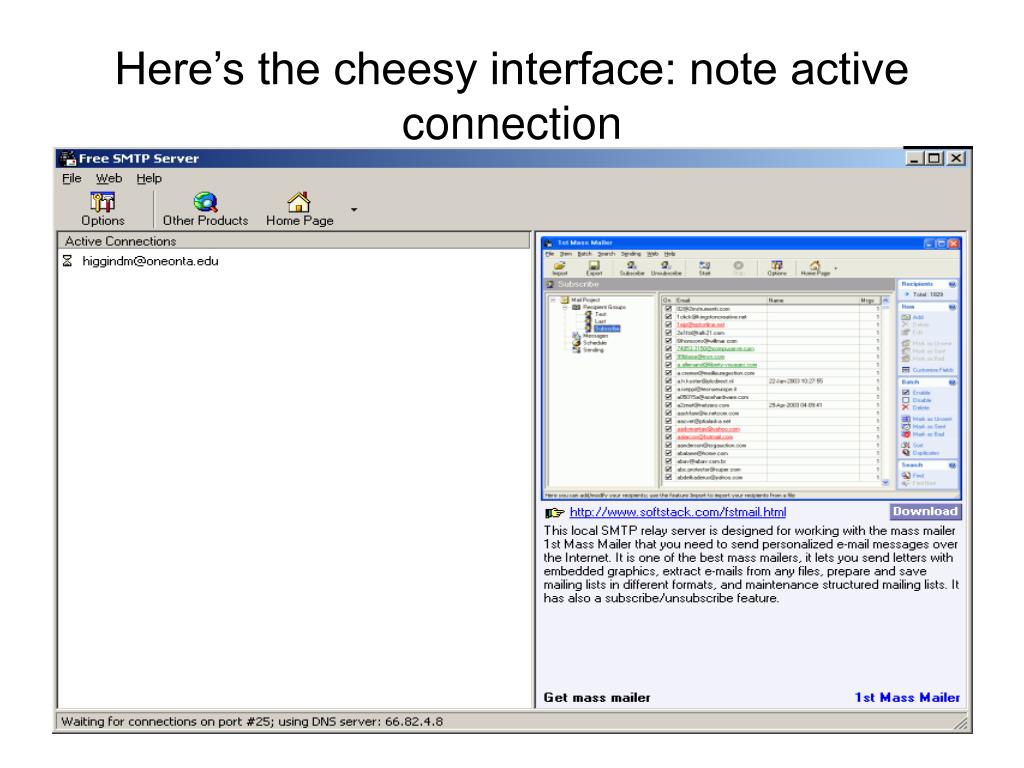
Task: Select Subscribe tree node in Mass Mailer preview
Action: tap(607, 328)
